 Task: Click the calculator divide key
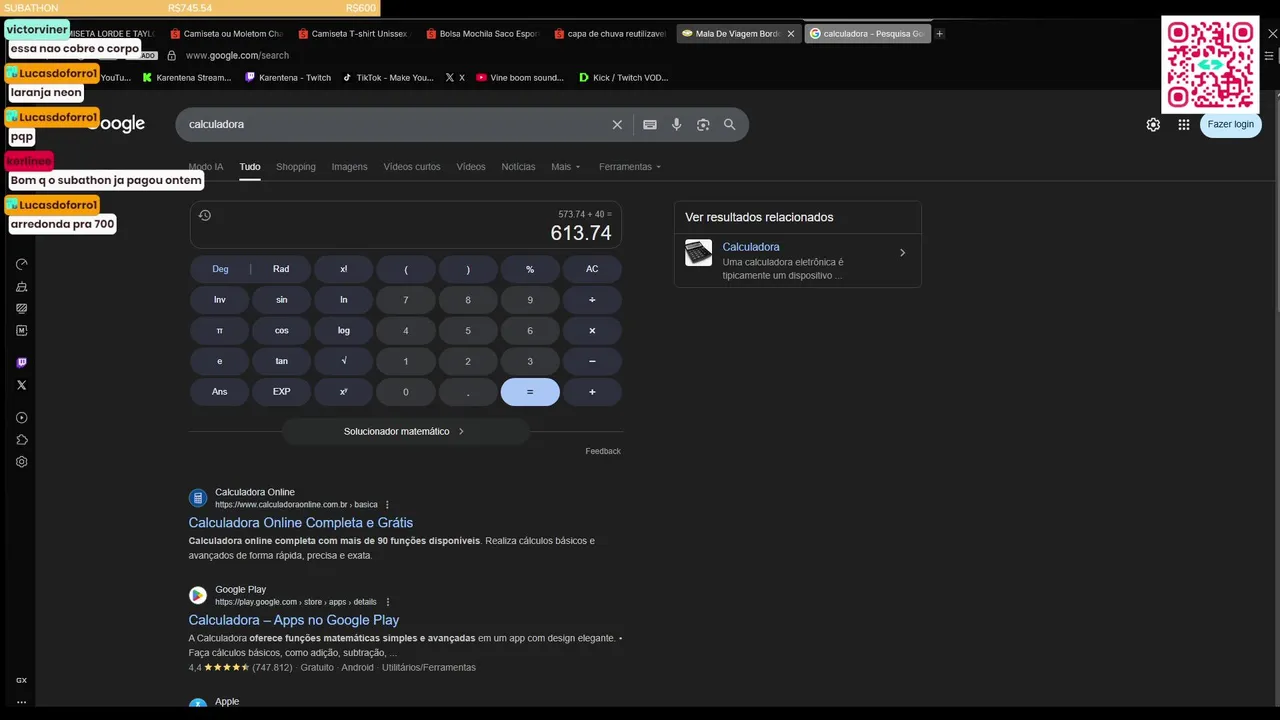coord(592,300)
